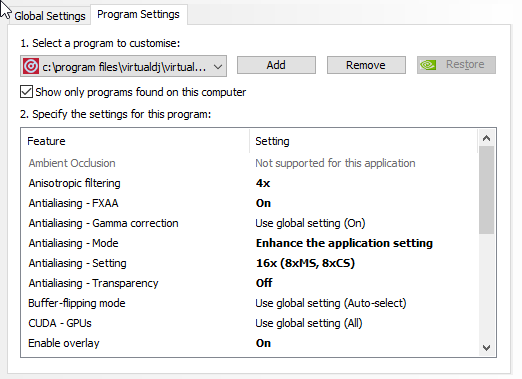Select Antialiasing - Gamma correction setting
Image resolution: width=522 pixels, height=379 pixels.
coord(310,223)
